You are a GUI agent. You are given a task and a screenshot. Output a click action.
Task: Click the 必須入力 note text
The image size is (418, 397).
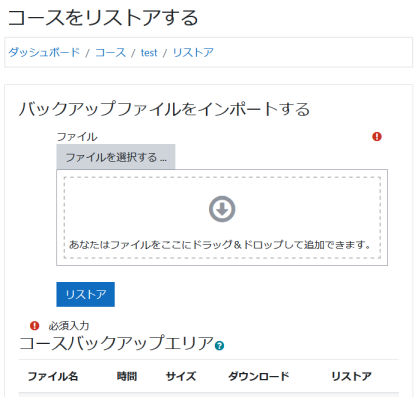coord(69,325)
